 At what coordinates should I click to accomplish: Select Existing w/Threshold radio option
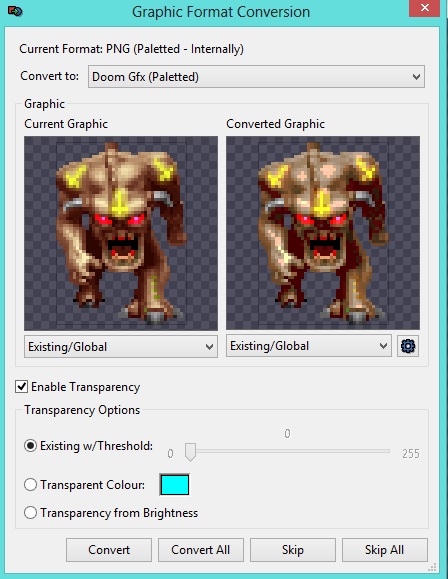(x=30, y=446)
